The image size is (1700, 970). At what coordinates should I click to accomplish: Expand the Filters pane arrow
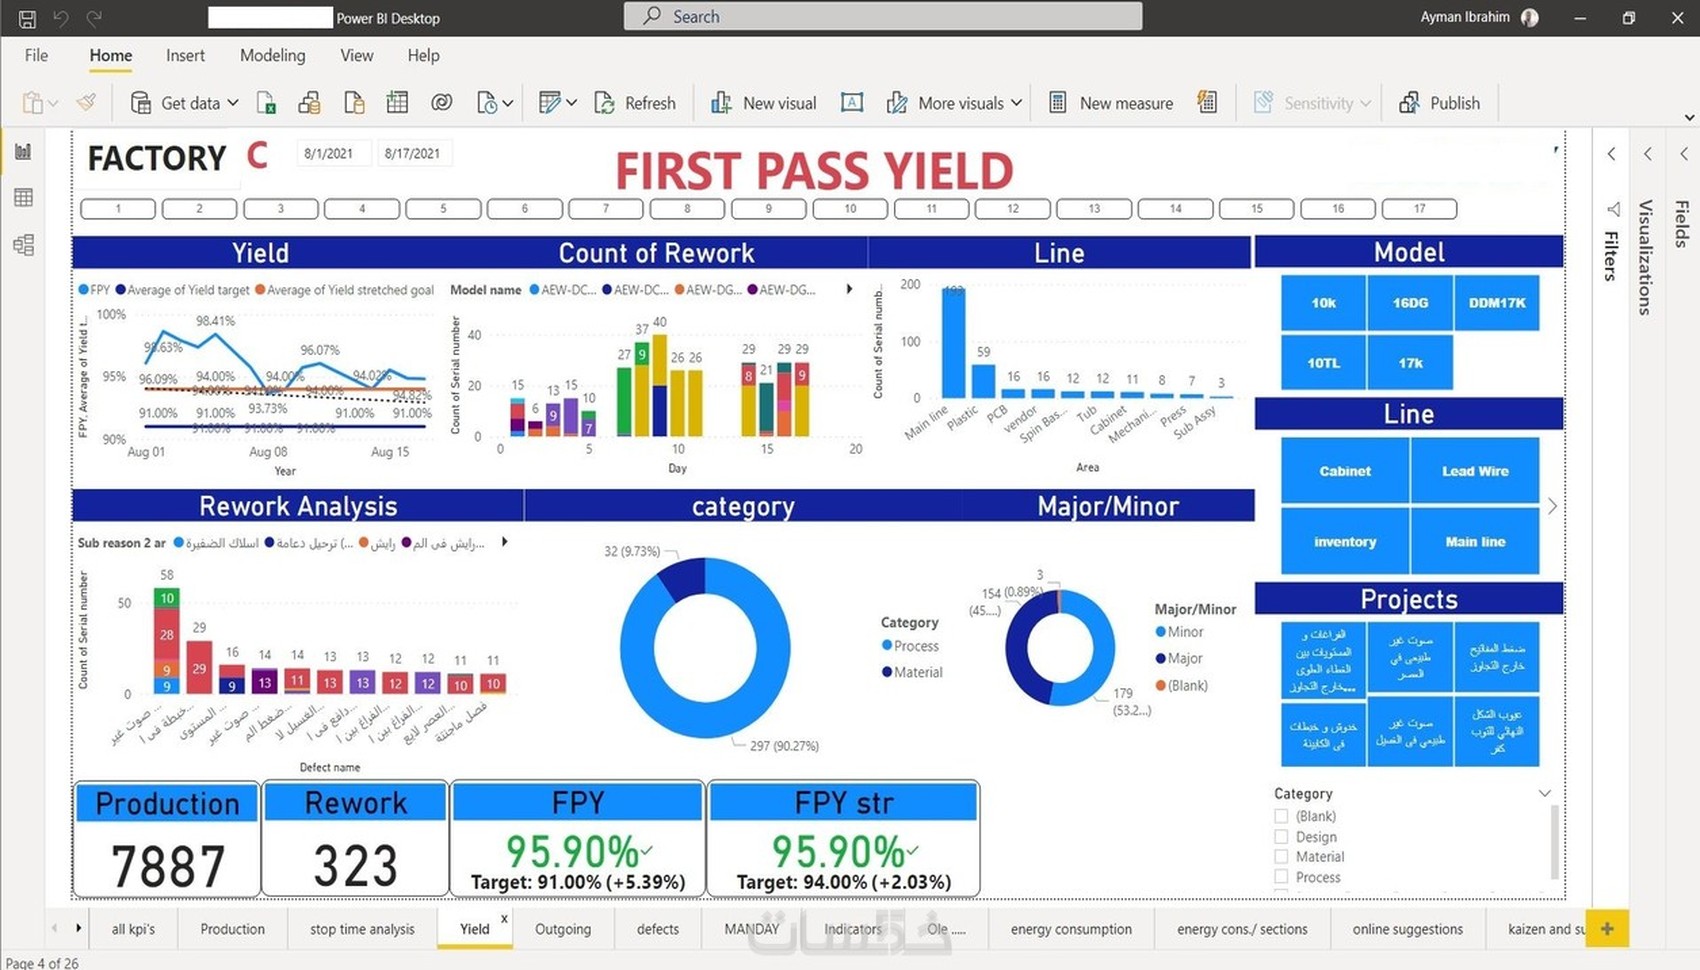coord(1612,154)
